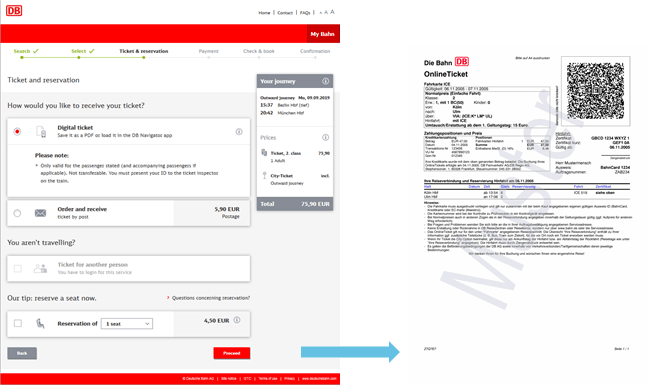Select smallest font size A
Viewport: 647px width, 385px height.
point(321,13)
